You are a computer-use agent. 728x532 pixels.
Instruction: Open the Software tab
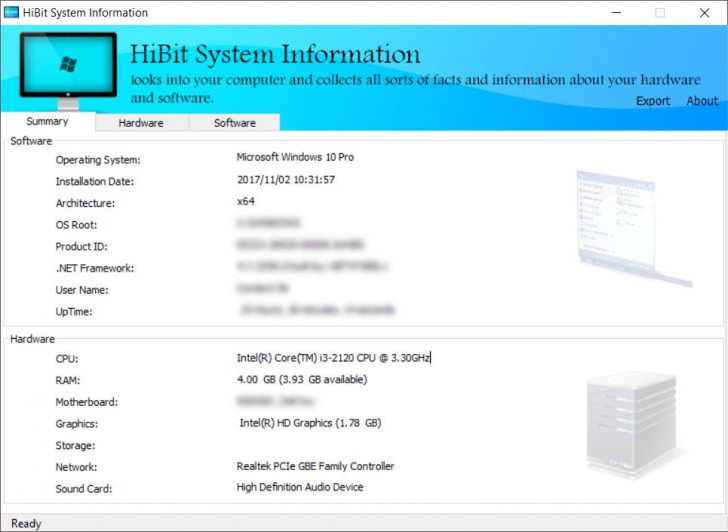(x=235, y=123)
